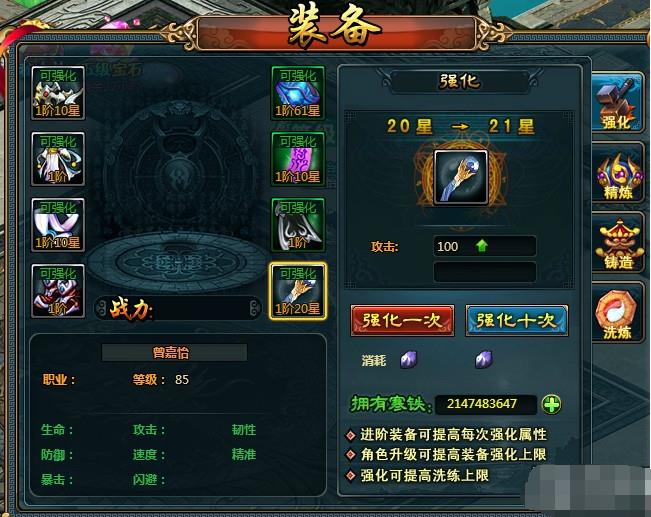
Task: Select the staff weapon slot 1阶20星
Action: coord(298,291)
